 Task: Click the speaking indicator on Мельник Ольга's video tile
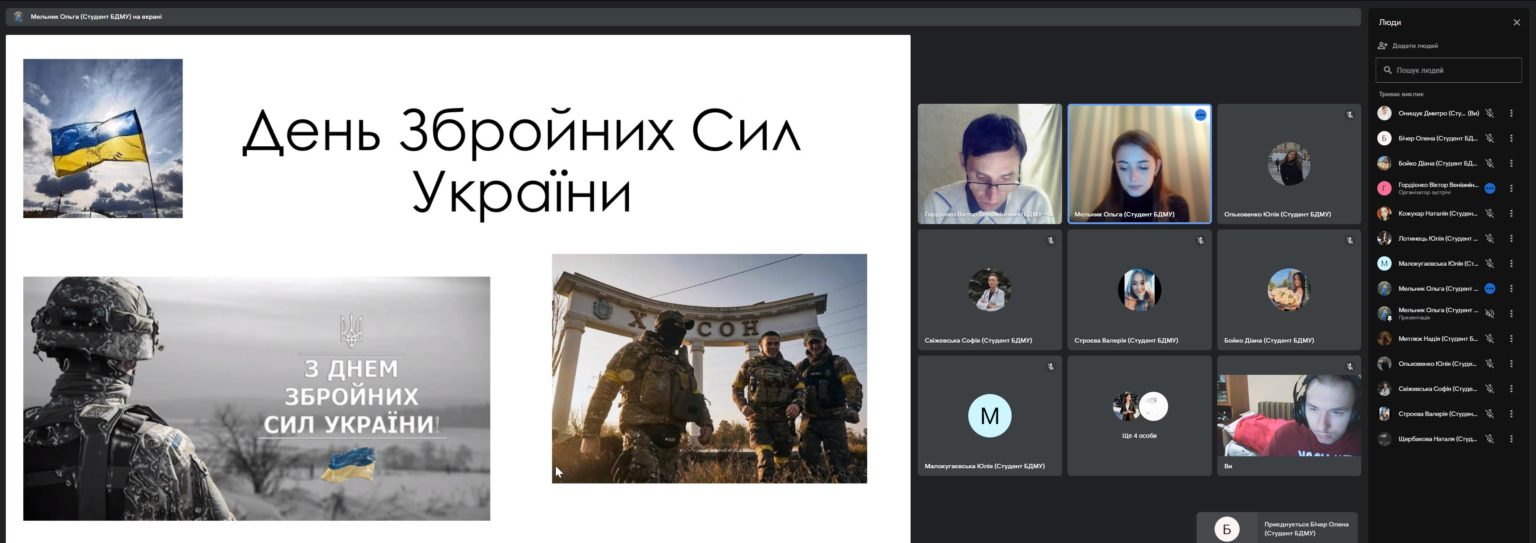click(1200, 115)
